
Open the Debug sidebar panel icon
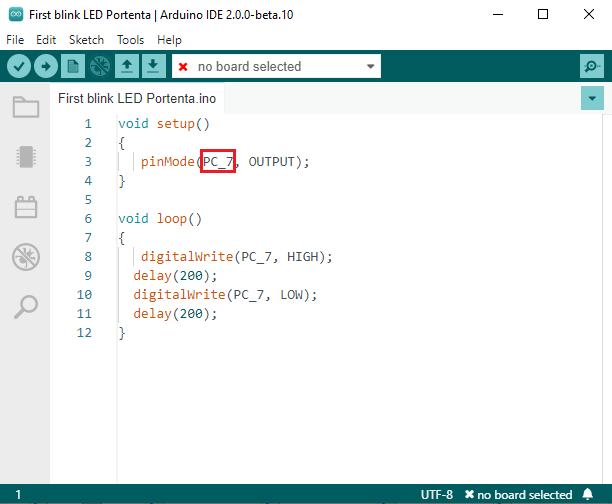tap(26, 257)
